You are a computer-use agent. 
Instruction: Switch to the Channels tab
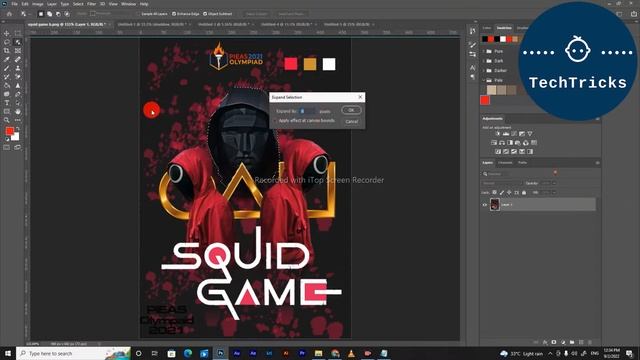coord(505,162)
